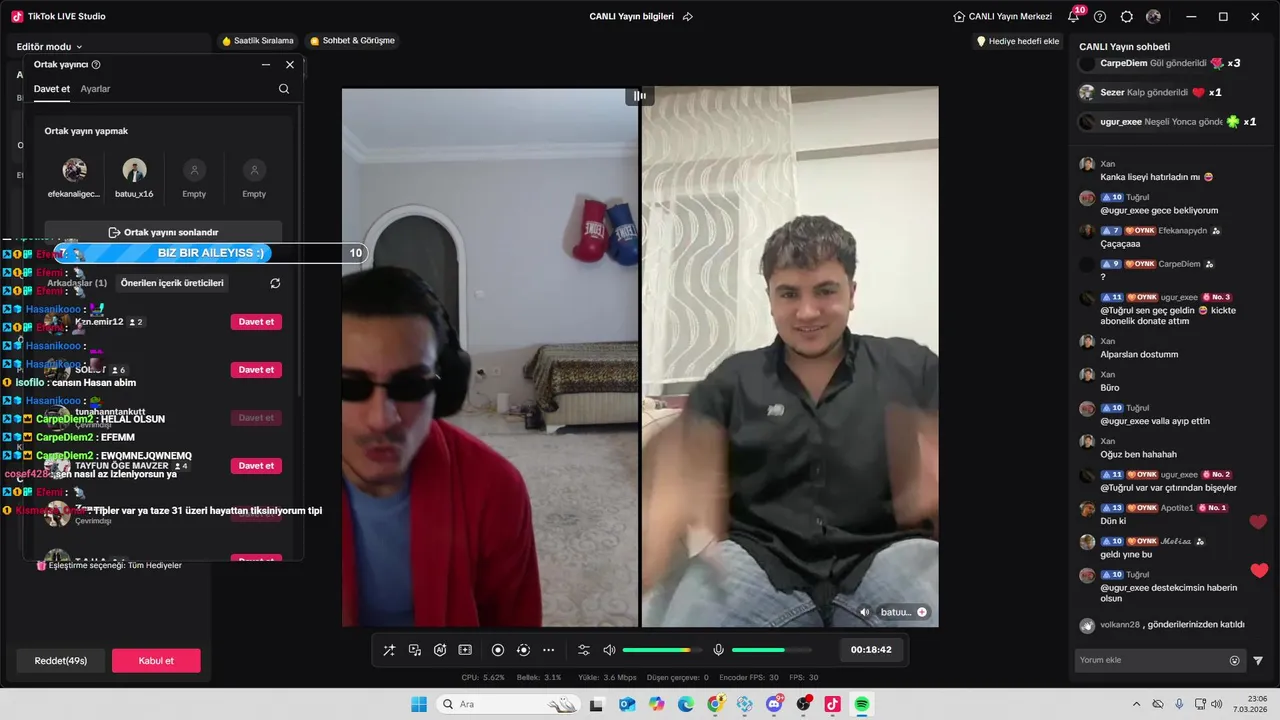
Task: Open the media and music overlay tool
Action: point(414,650)
